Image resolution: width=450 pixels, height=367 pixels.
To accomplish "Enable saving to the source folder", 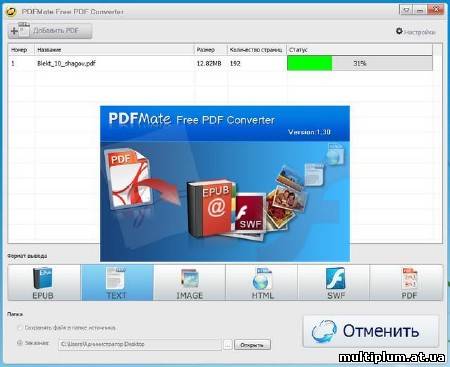I will click(x=20, y=328).
